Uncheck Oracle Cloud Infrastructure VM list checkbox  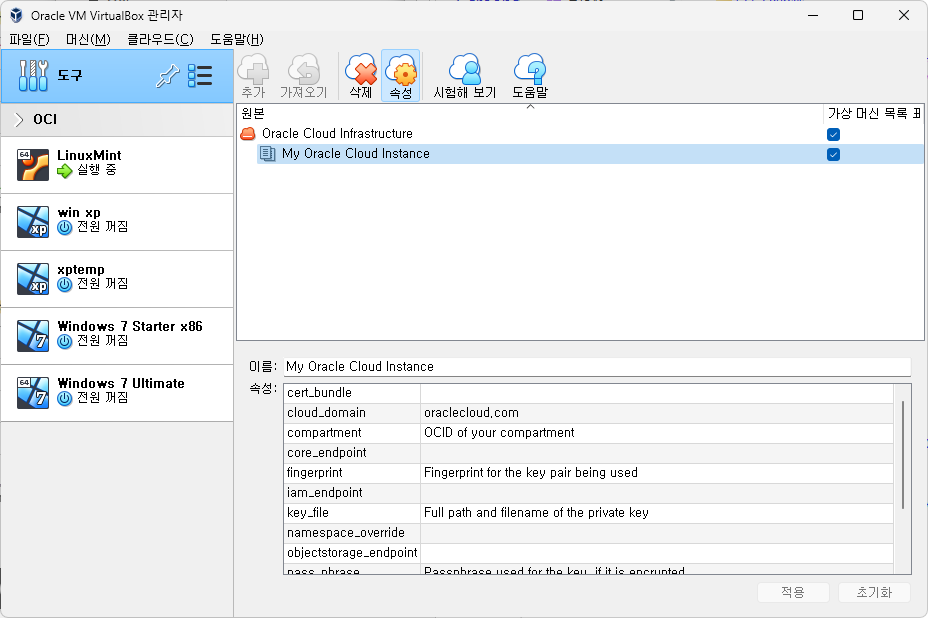(833, 134)
